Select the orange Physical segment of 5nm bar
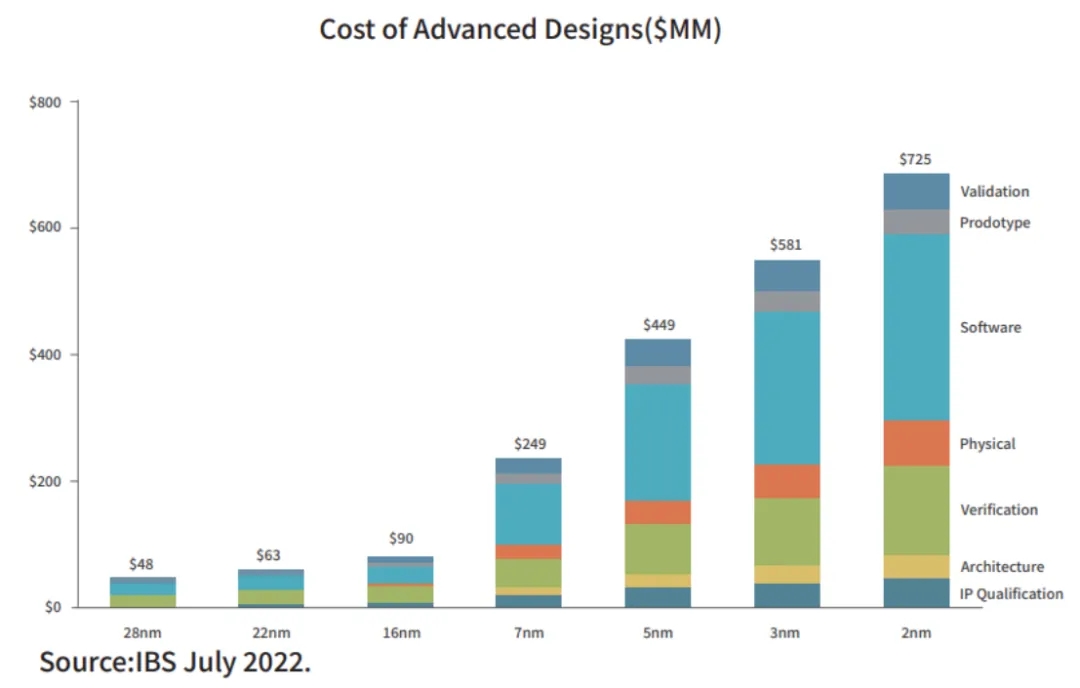 click(656, 512)
